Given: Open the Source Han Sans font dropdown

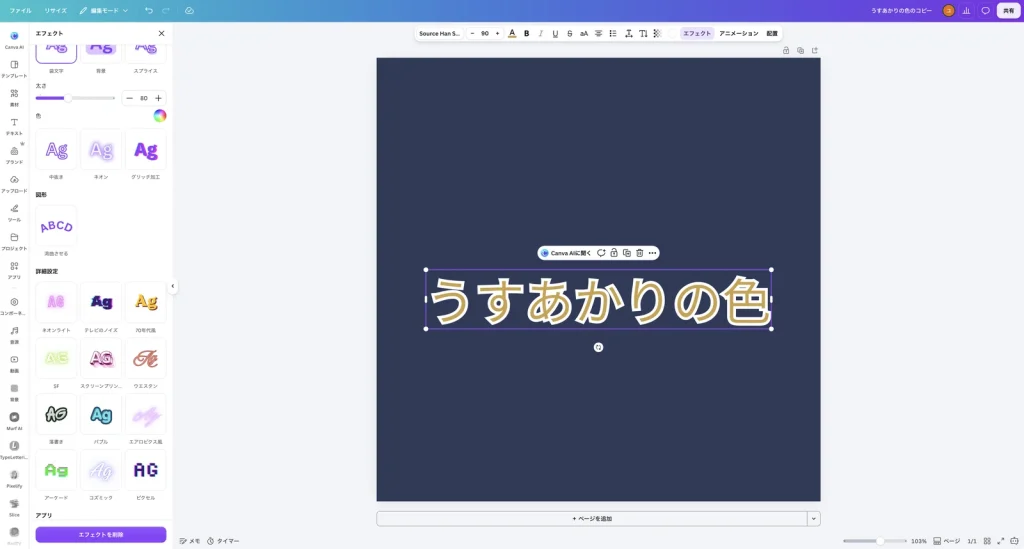Looking at the screenshot, I should click(x=440, y=33).
